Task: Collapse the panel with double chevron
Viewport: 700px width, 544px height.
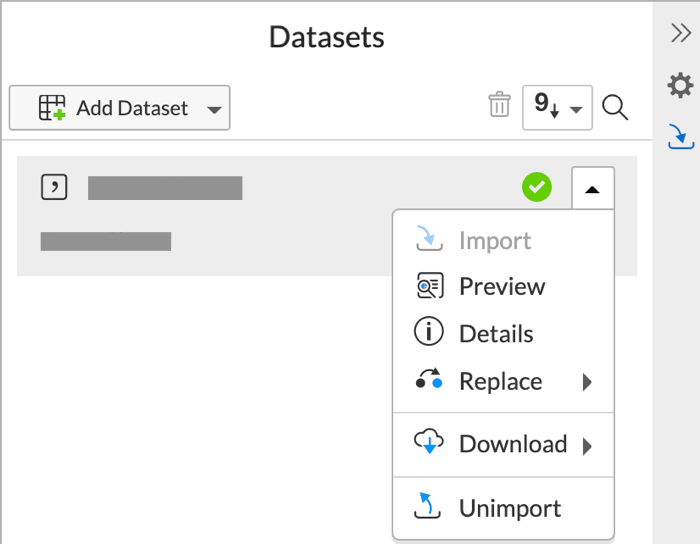Action: pos(681,33)
